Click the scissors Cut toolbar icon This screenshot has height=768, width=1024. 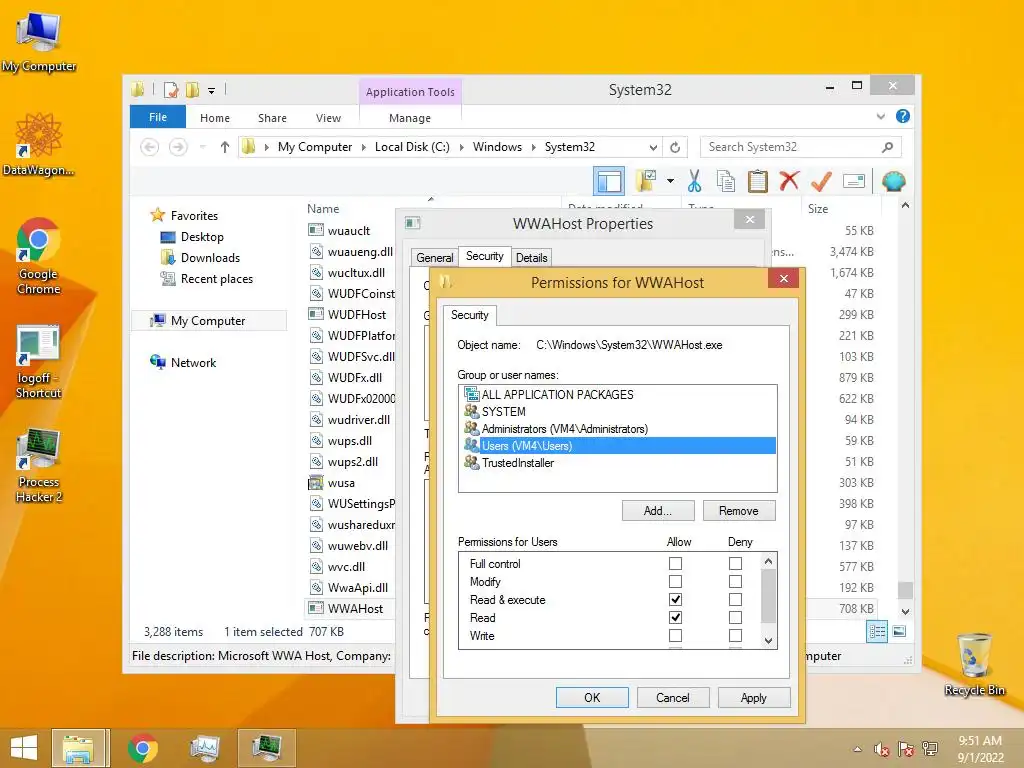(694, 181)
